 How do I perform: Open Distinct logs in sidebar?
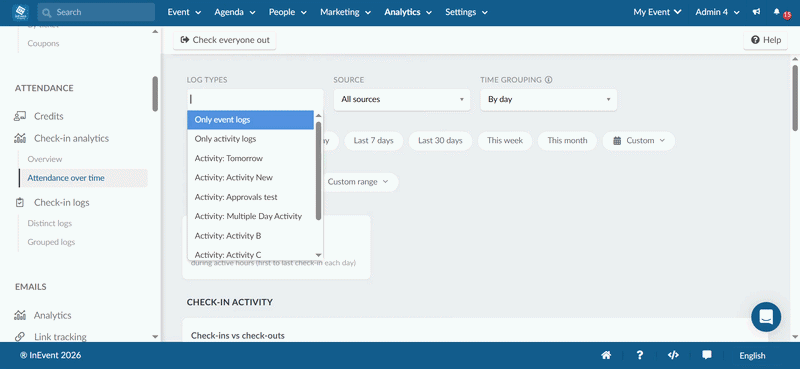tap(49, 224)
